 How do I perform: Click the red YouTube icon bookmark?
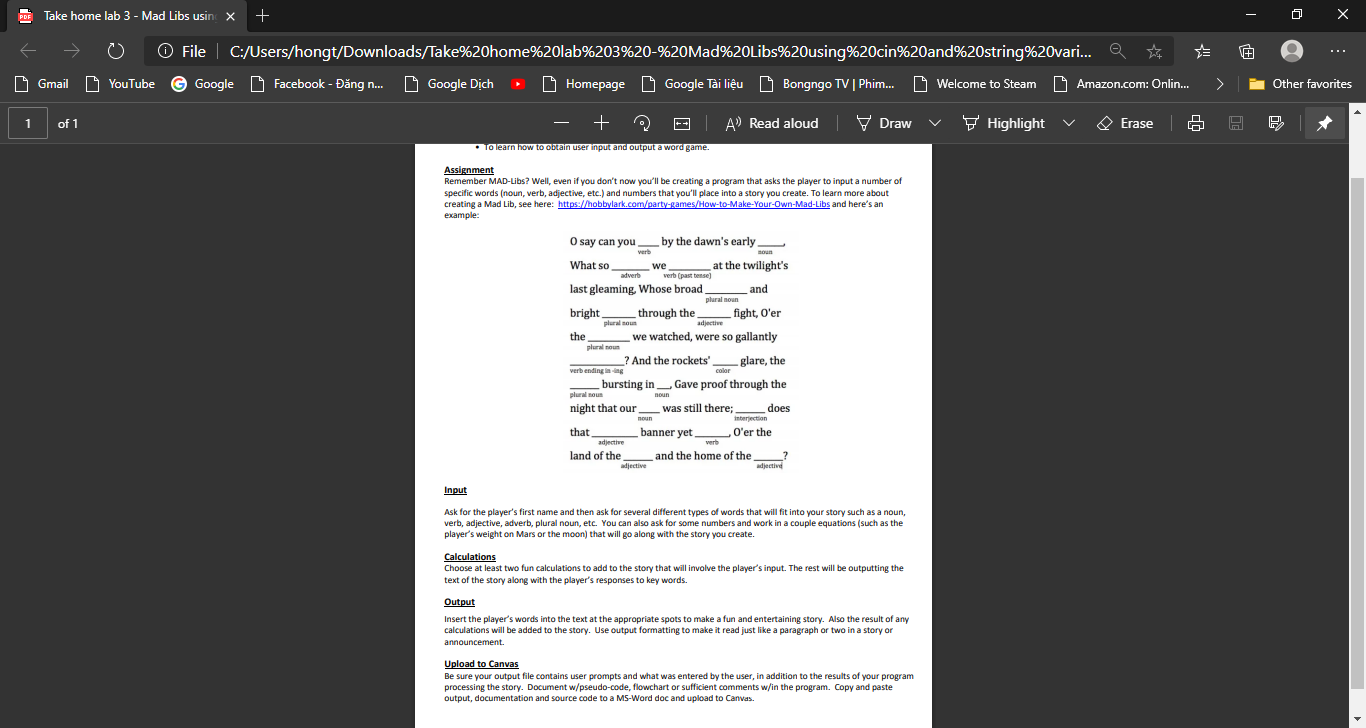tap(518, 84)
